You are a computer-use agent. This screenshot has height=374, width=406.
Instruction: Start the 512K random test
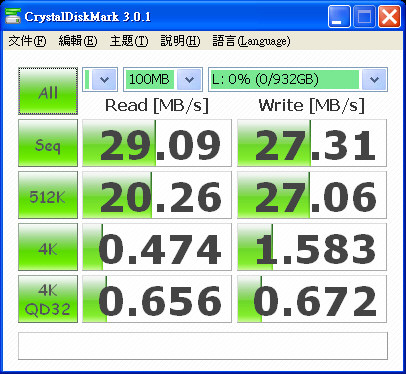48,195
